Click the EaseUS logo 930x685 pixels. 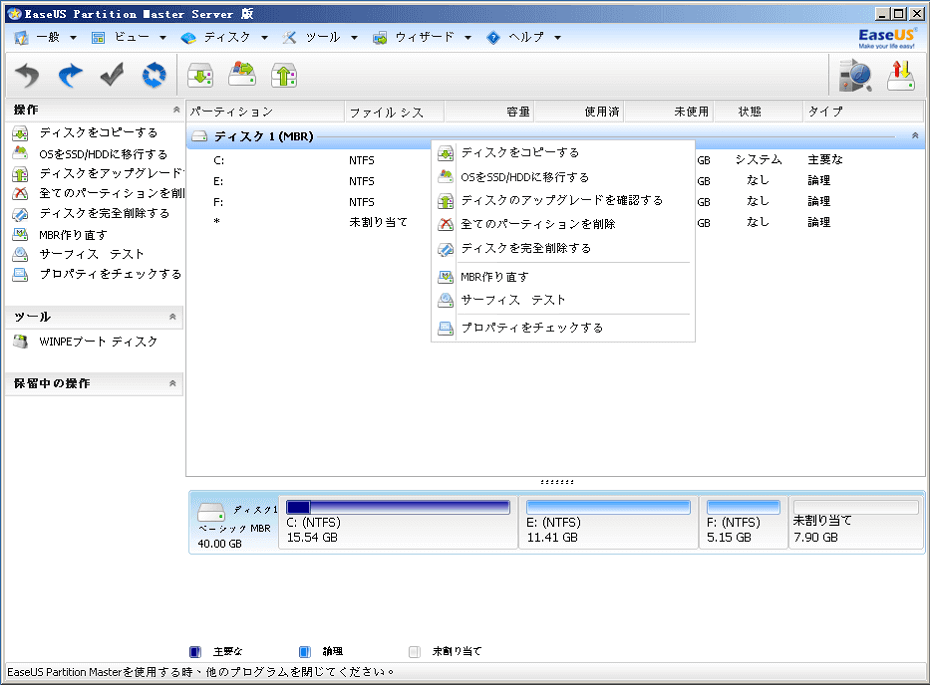(887, 39)
